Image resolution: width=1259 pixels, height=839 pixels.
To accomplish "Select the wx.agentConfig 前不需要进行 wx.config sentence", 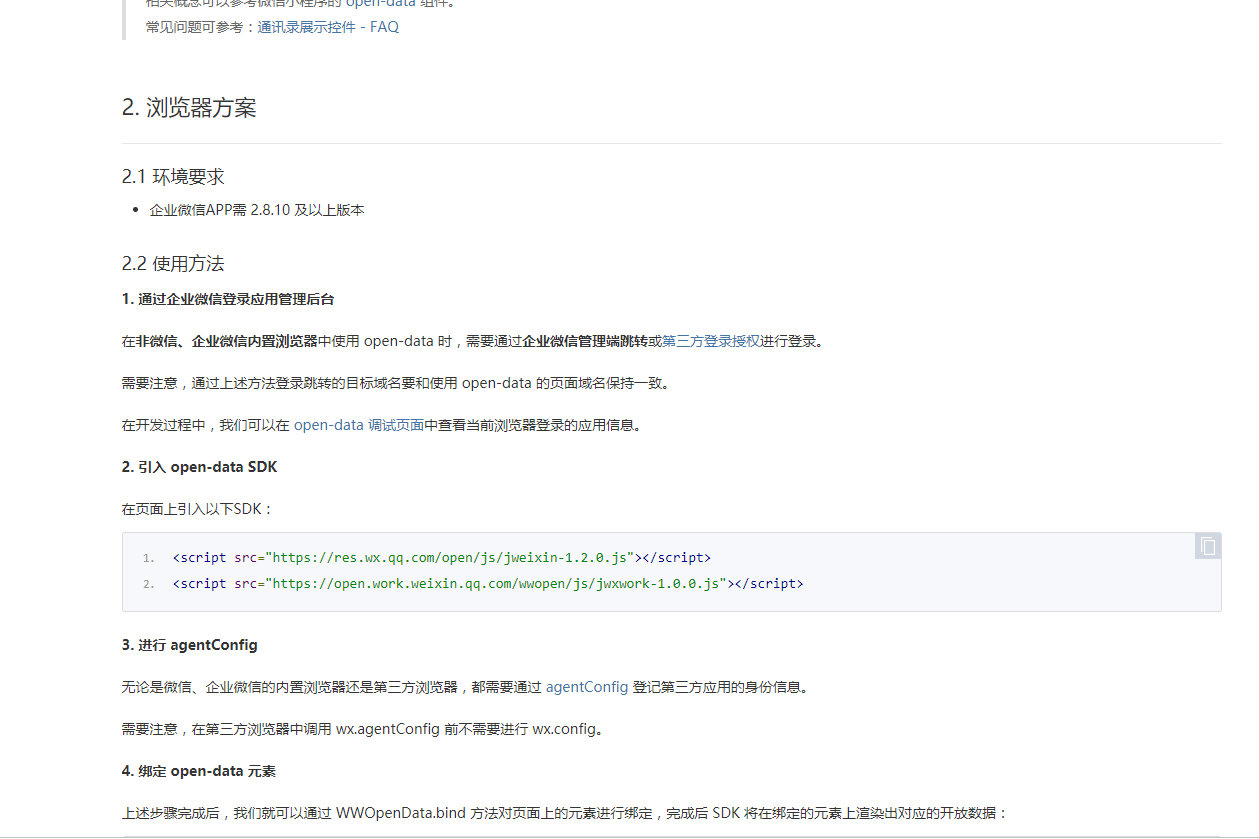I will [363, 729].
